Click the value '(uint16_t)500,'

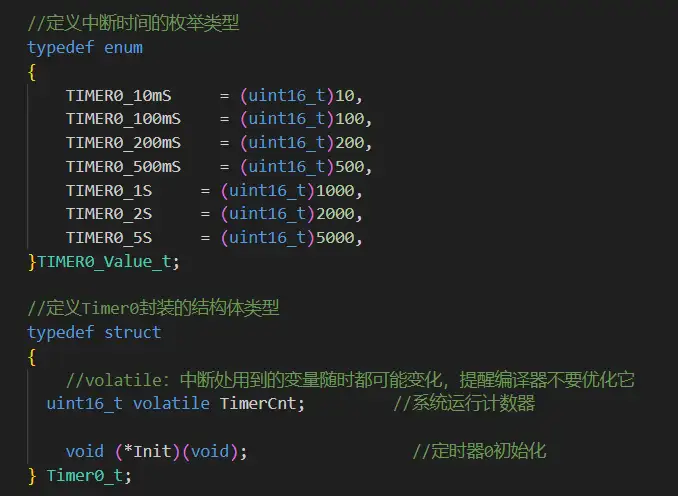click(306, 166)
